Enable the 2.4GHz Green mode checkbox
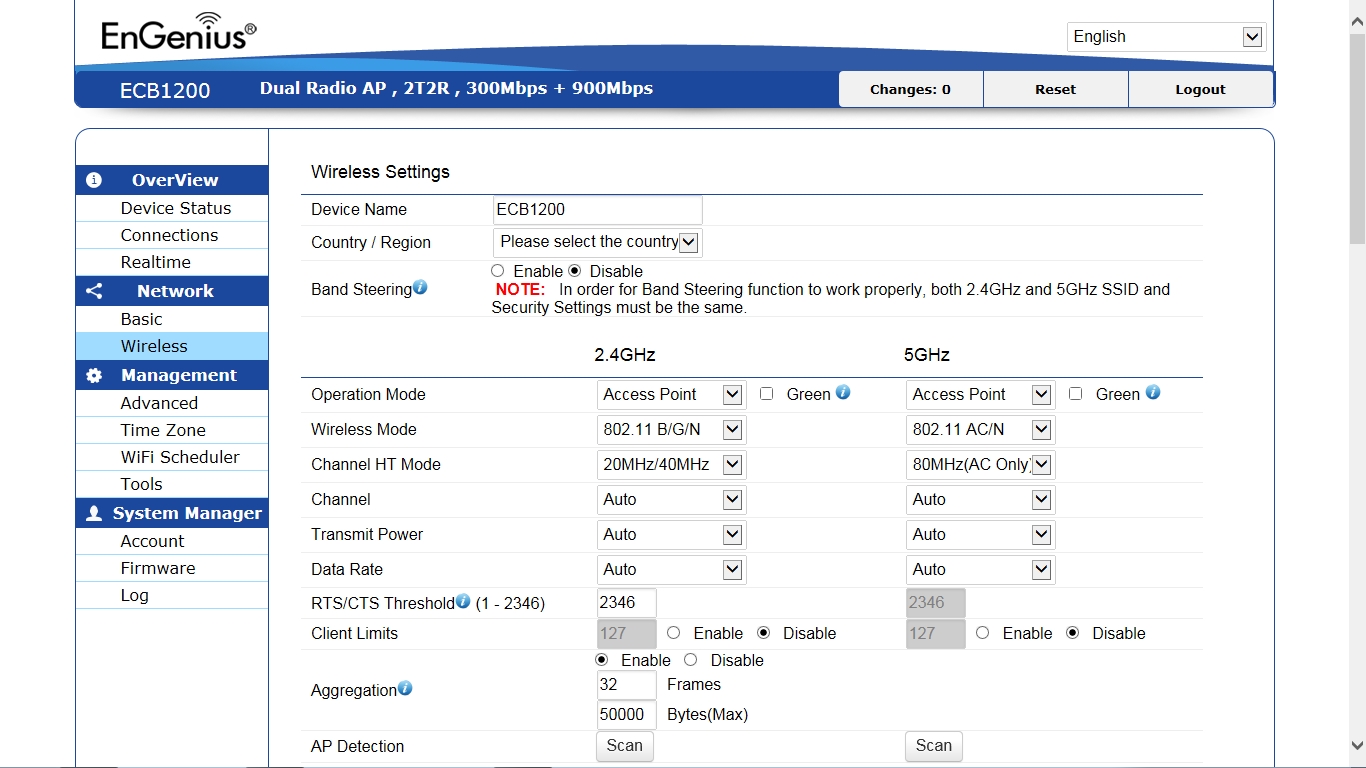The height and width of the screenshot is (768, 1366). (x=767, y=394)
